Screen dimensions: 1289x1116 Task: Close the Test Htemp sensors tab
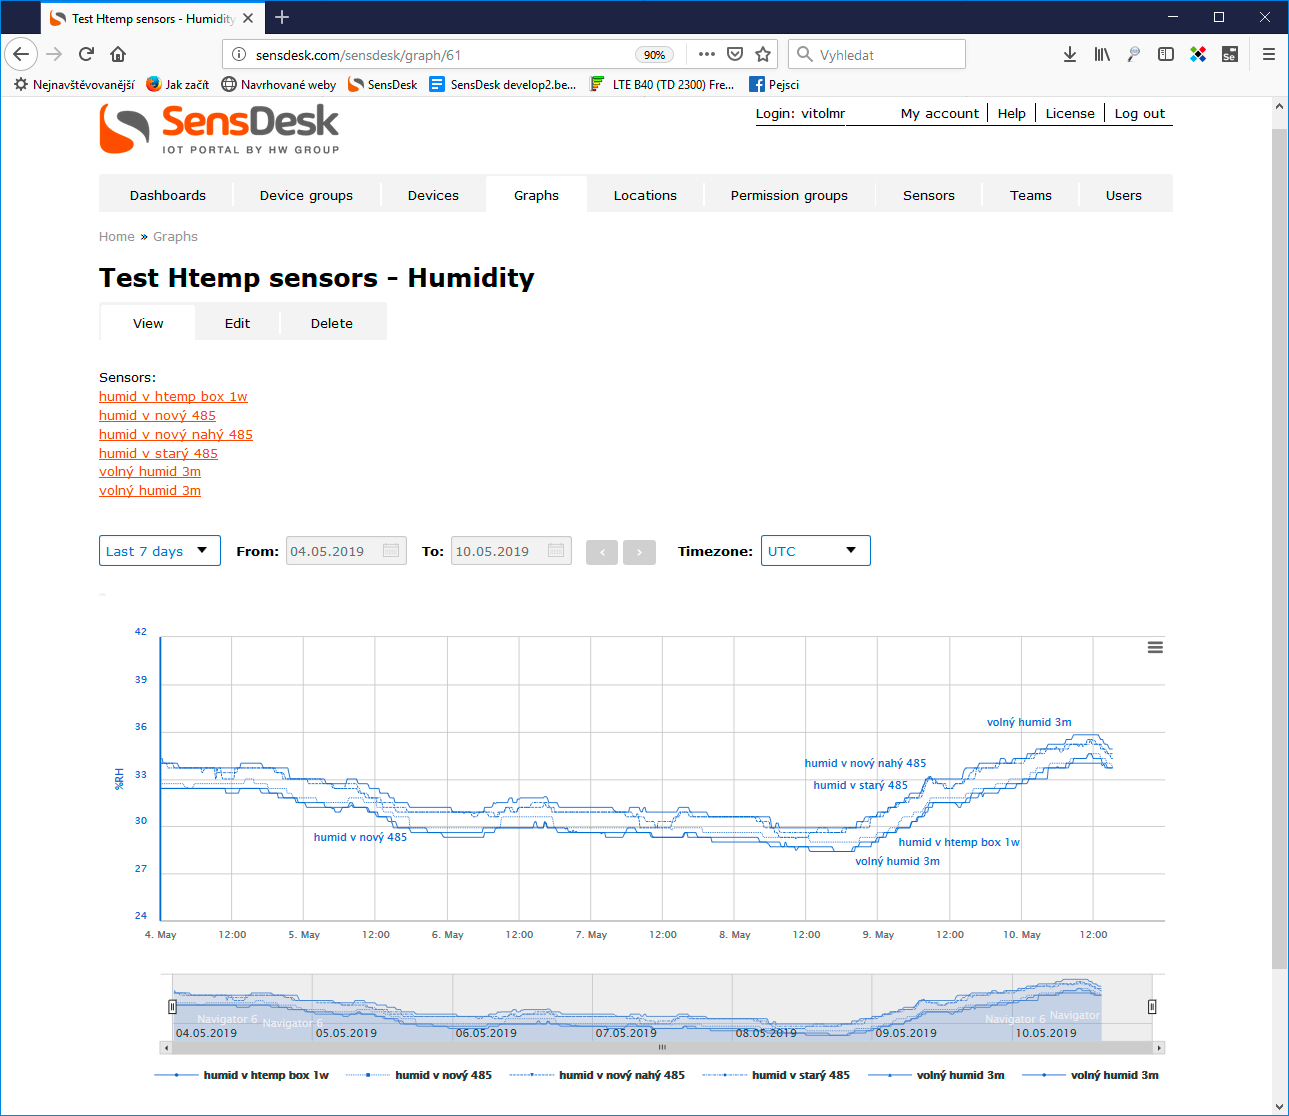pos(248,18)
